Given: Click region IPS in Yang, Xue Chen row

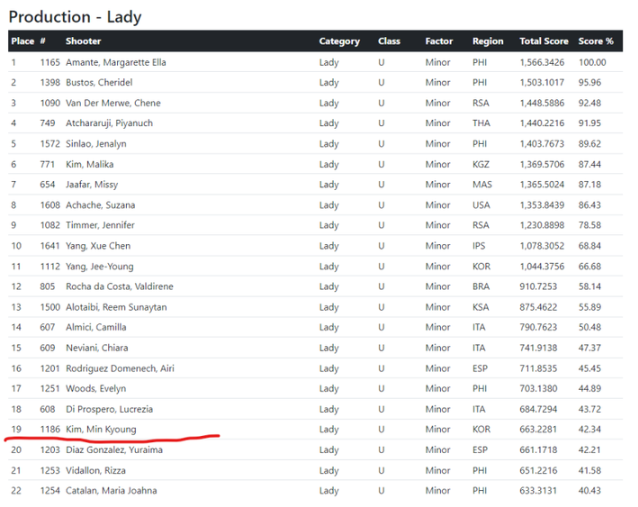Looking at the screenshot, I should click(x=479, y=246).
